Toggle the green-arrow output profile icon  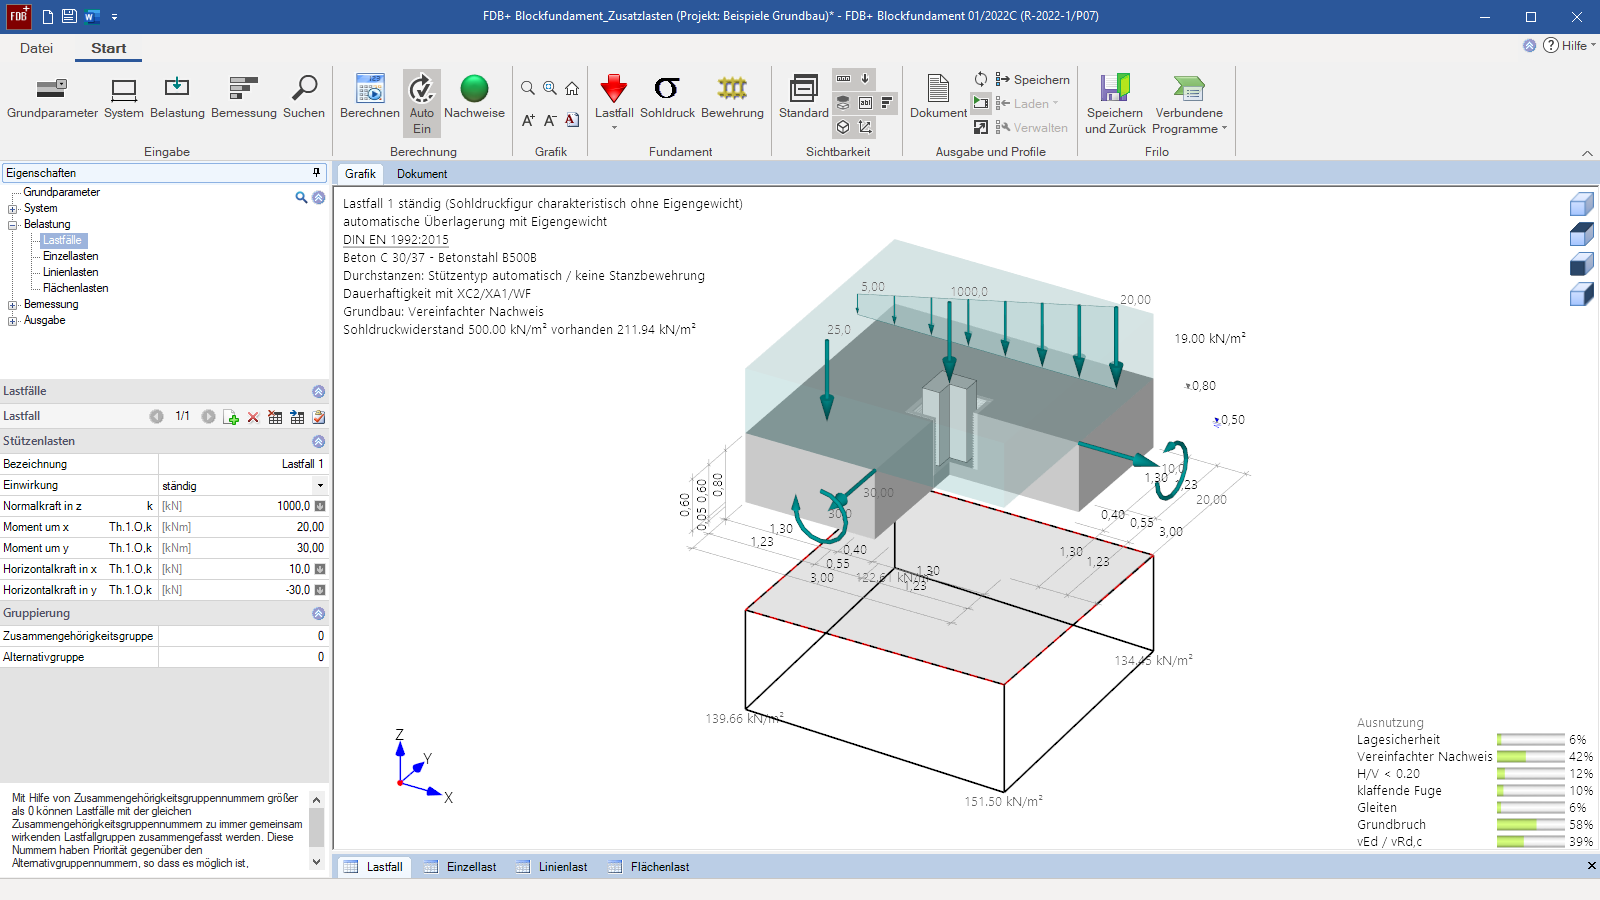(981, 103)
